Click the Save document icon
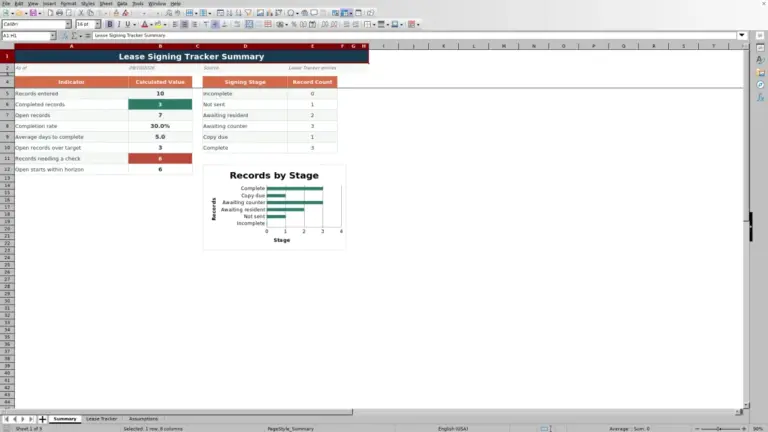The width and height of the screenshot is (768, 432). pyautogui.click(x=33, y=13)
